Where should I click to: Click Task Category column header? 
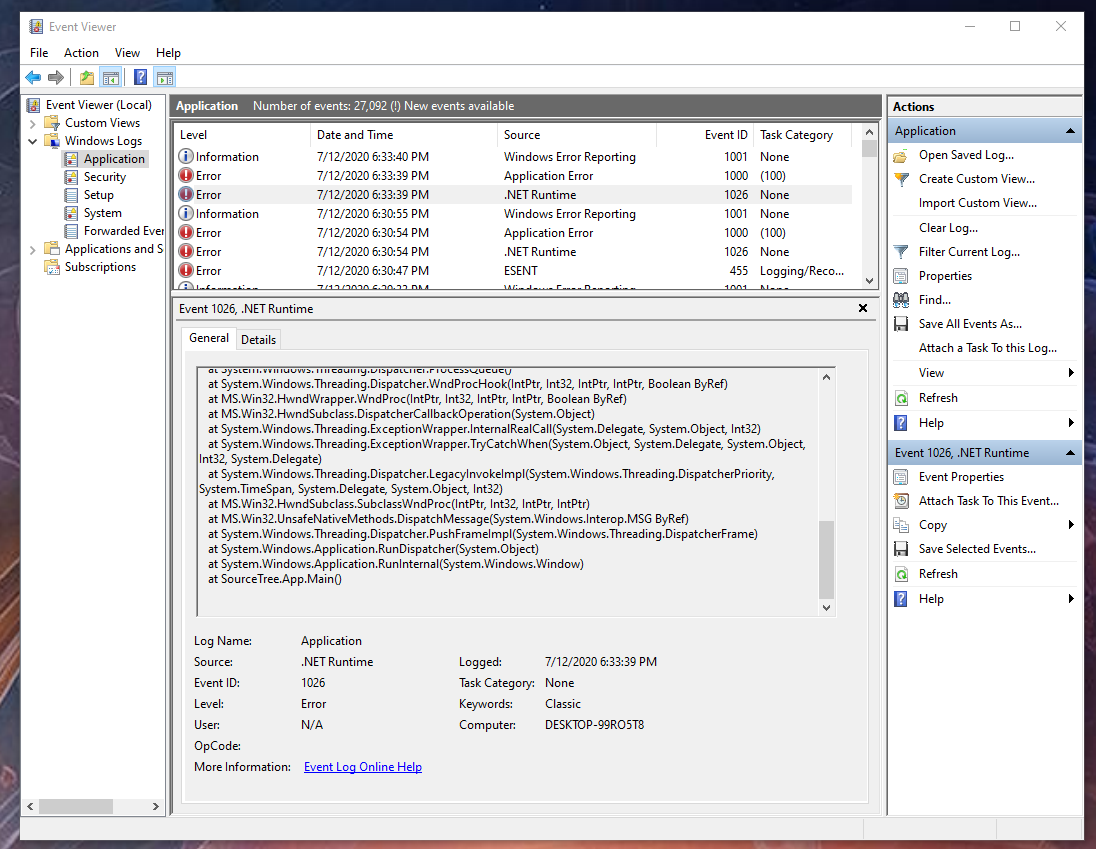[802, 135]
